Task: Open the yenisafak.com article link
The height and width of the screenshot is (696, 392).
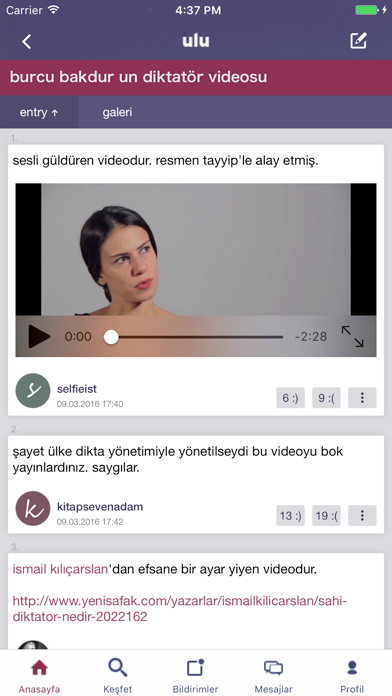Action: click(x=180, y=609)
